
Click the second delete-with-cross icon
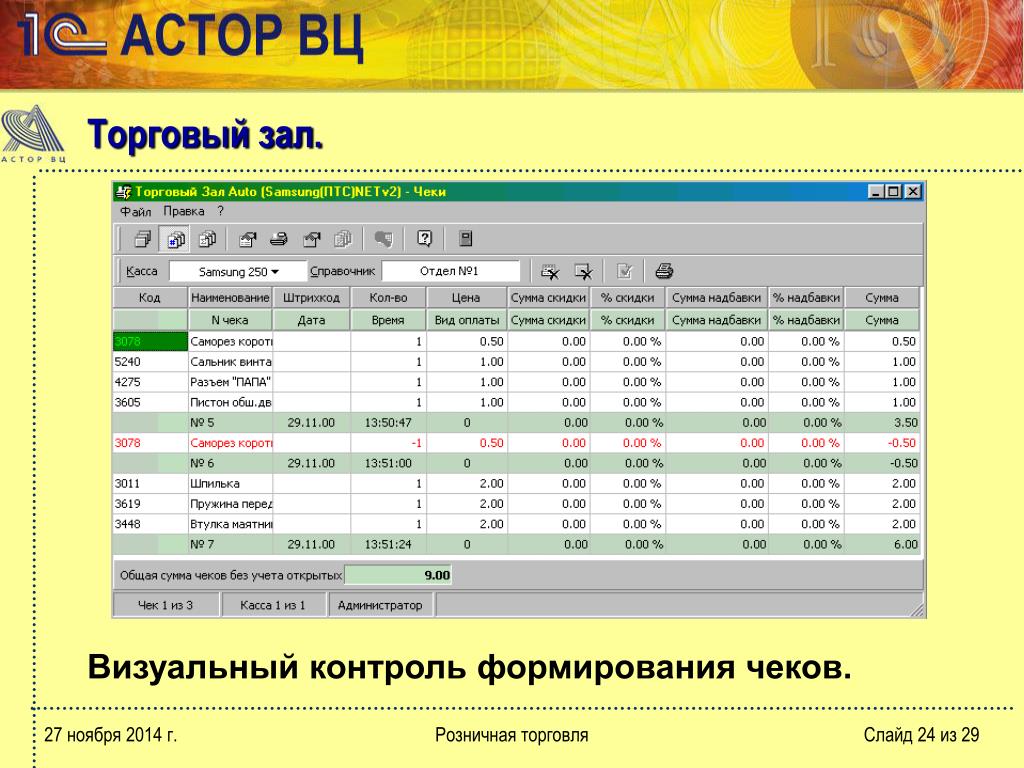pos(583,271)
